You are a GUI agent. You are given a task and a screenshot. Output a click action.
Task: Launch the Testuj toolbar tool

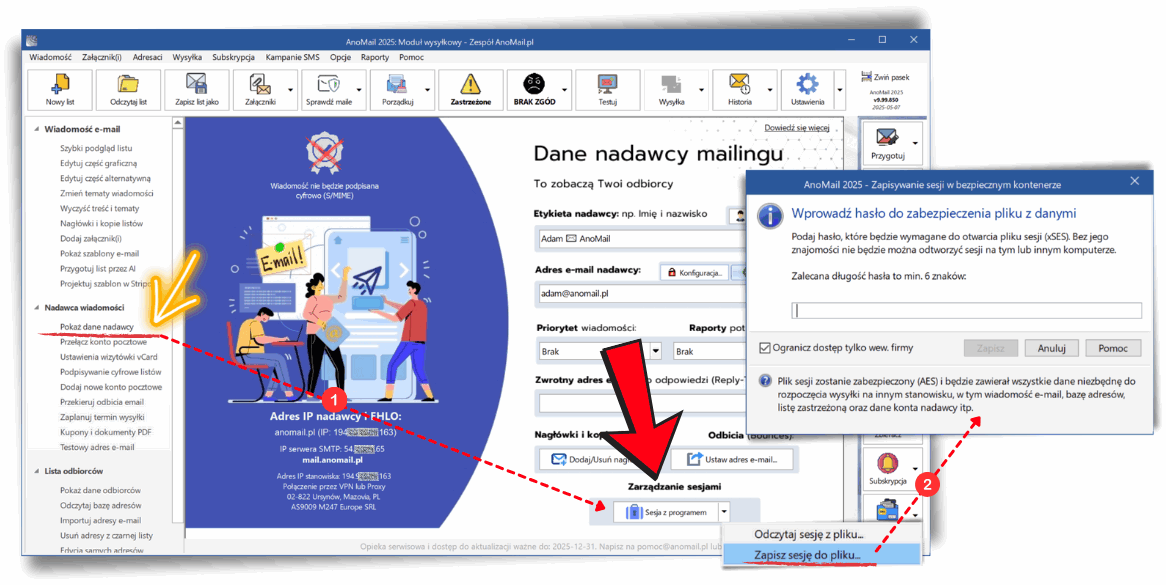point(608,90)
